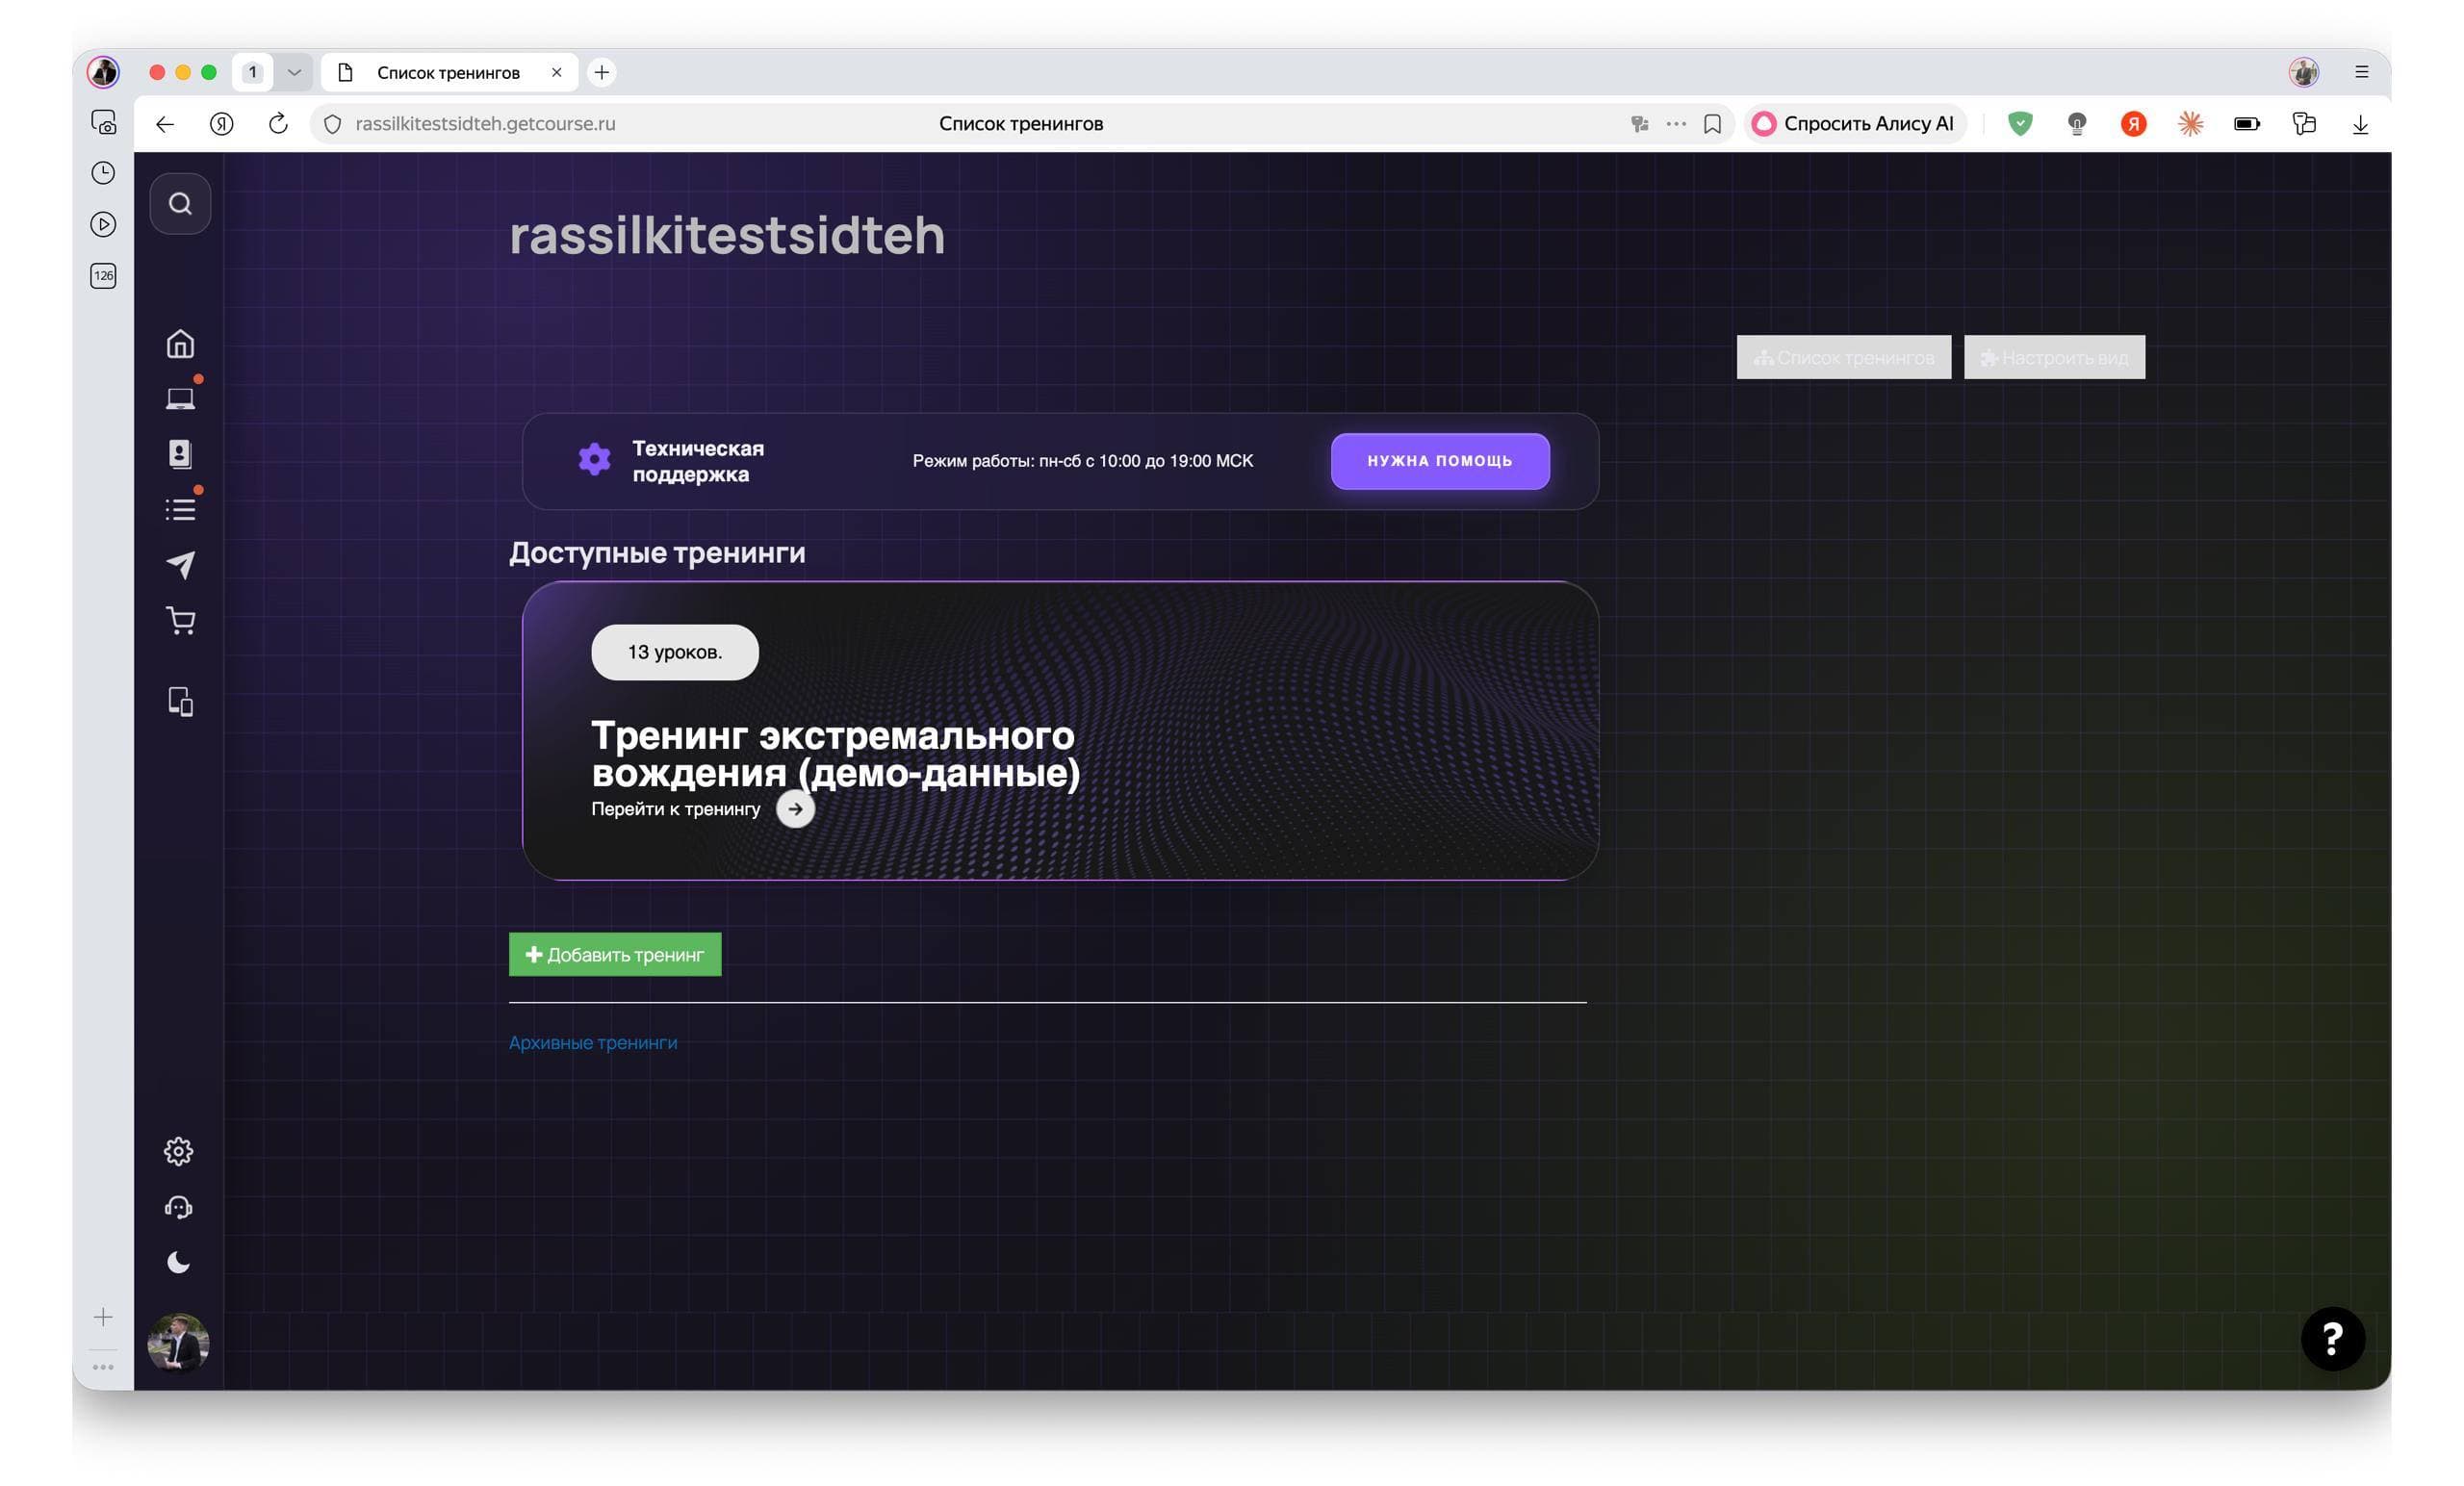
Task: Open the red Я Yandex extension icon
Action: 2133,124
